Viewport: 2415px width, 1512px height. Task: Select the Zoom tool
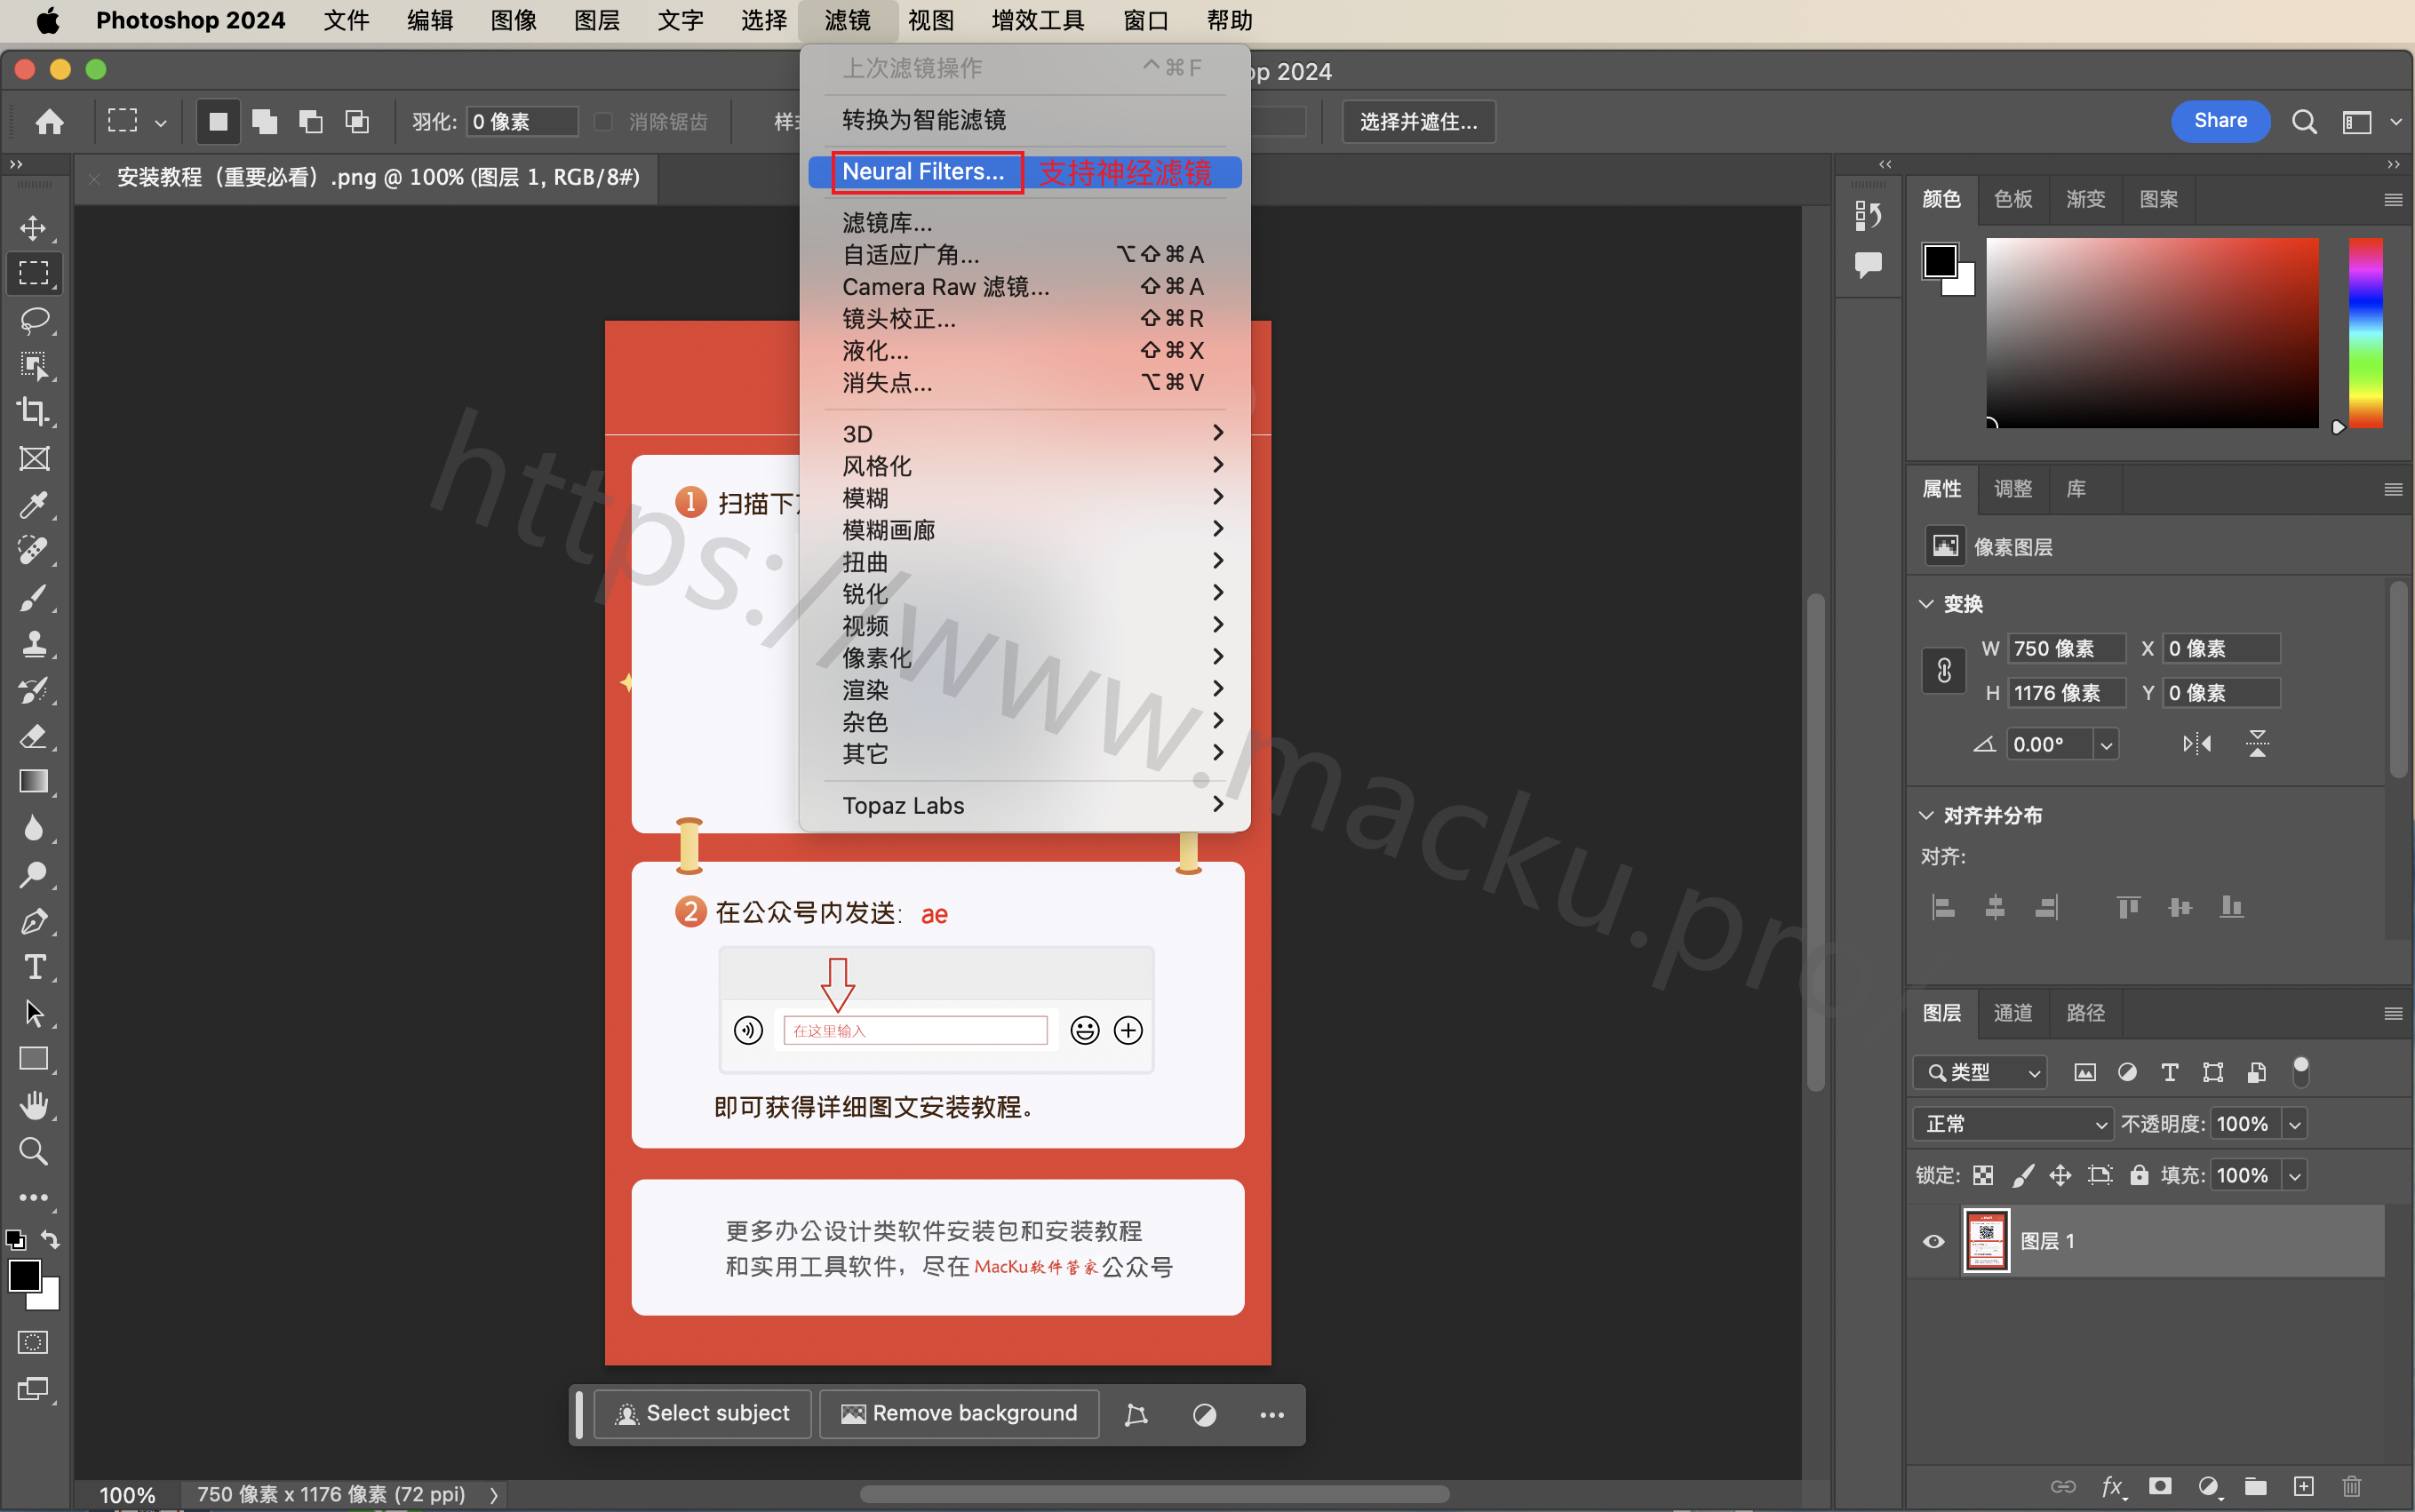[34, 1151]
